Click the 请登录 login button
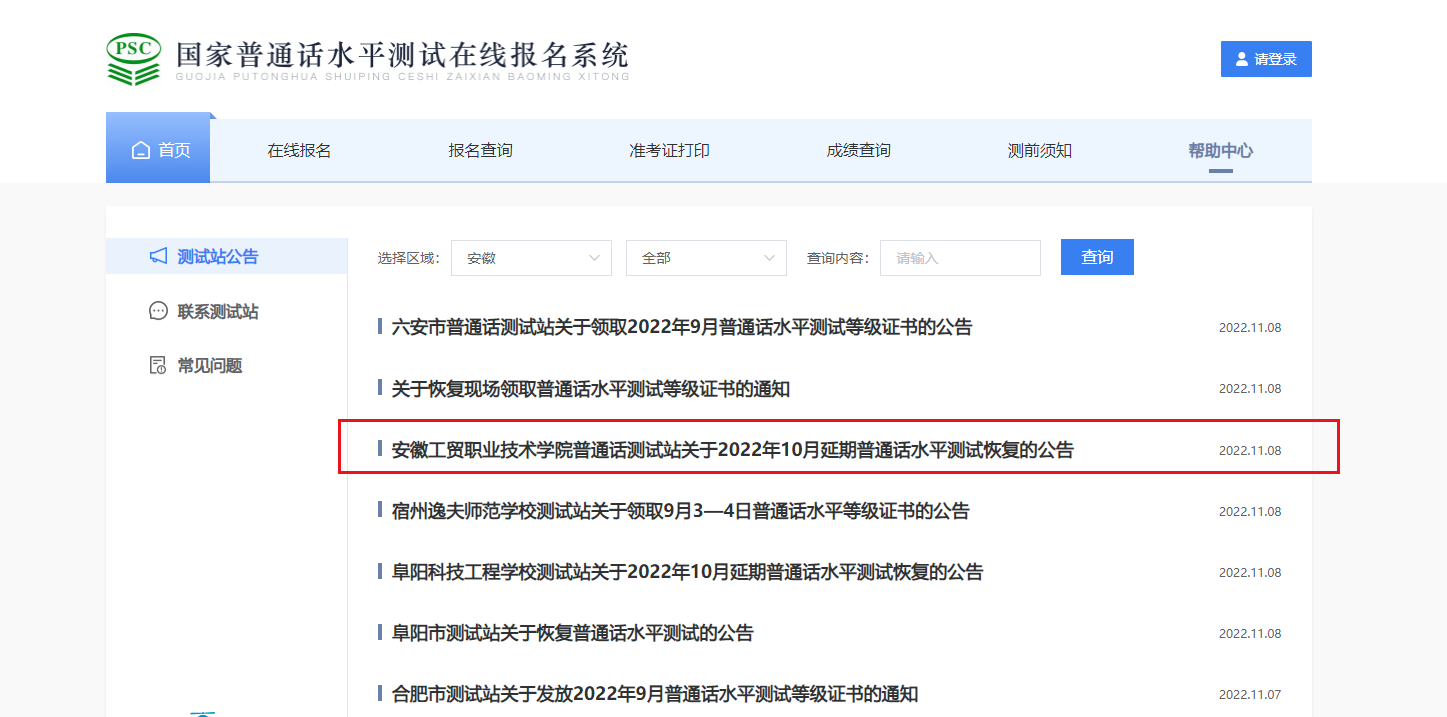The image size is (1447, 717). (x=1266, y=59)
